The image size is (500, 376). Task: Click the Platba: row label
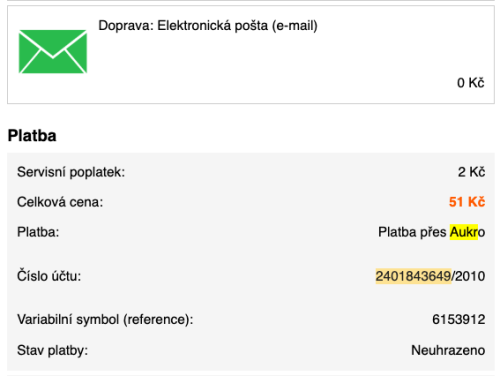(38, 232)
